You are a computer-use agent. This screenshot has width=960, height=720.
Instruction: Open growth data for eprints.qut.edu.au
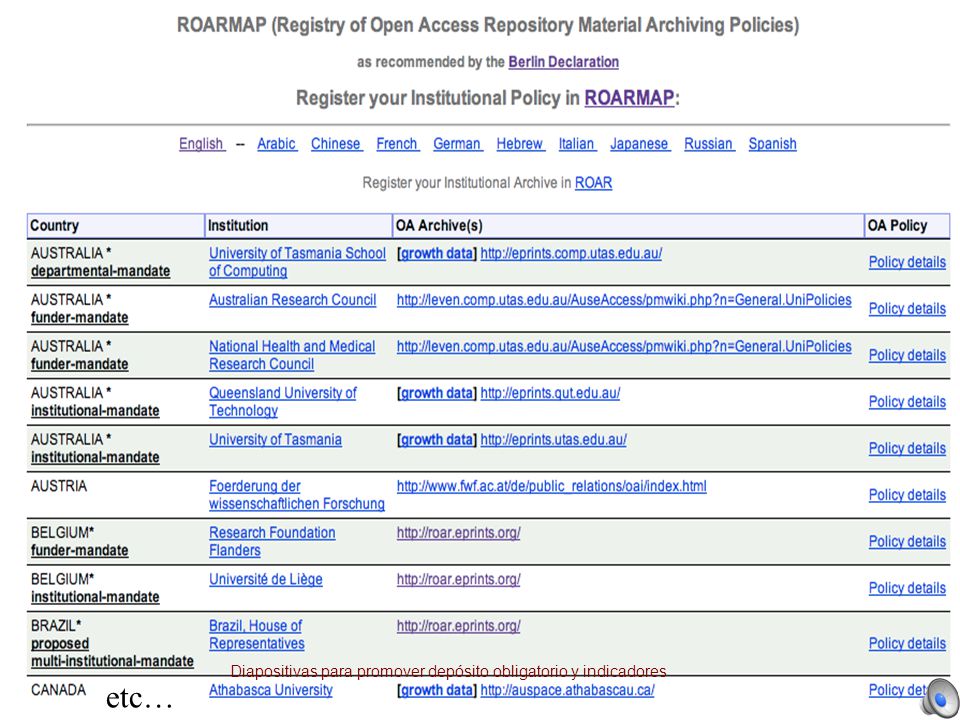(437, 393)
